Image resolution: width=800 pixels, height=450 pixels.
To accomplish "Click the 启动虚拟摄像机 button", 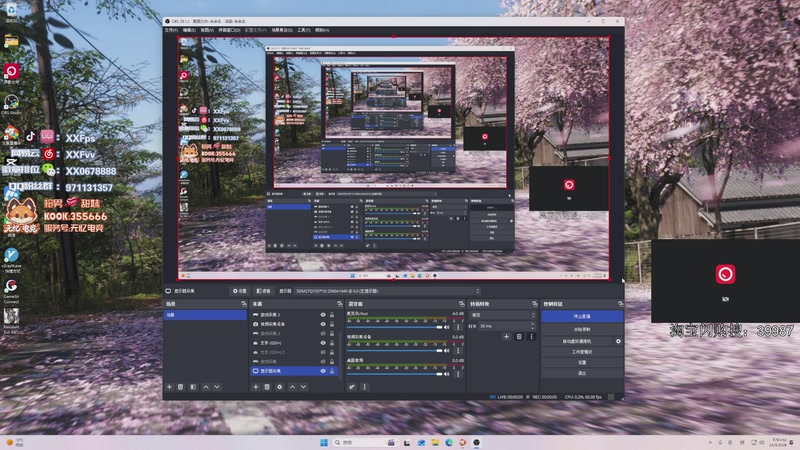I will pos(577,341).
